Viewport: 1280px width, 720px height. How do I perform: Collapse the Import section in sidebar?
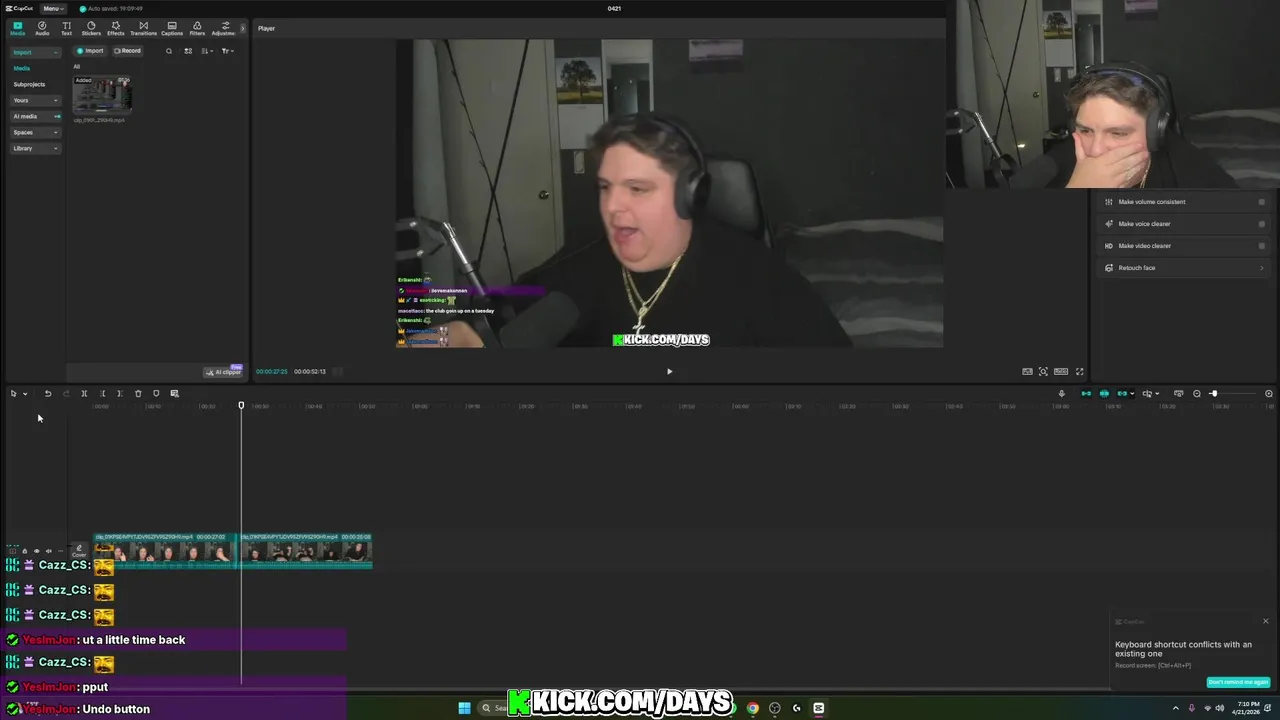tap(35, 52)
